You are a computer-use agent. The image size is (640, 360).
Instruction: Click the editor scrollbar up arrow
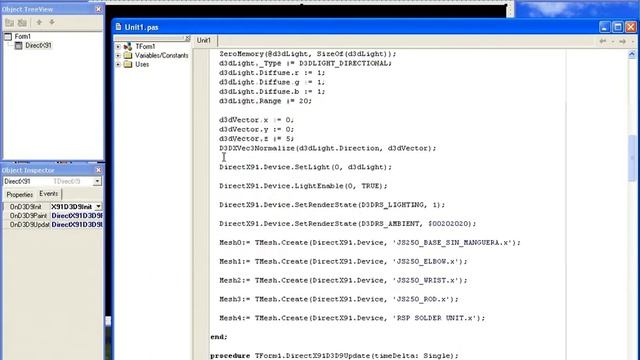[632, 54]
